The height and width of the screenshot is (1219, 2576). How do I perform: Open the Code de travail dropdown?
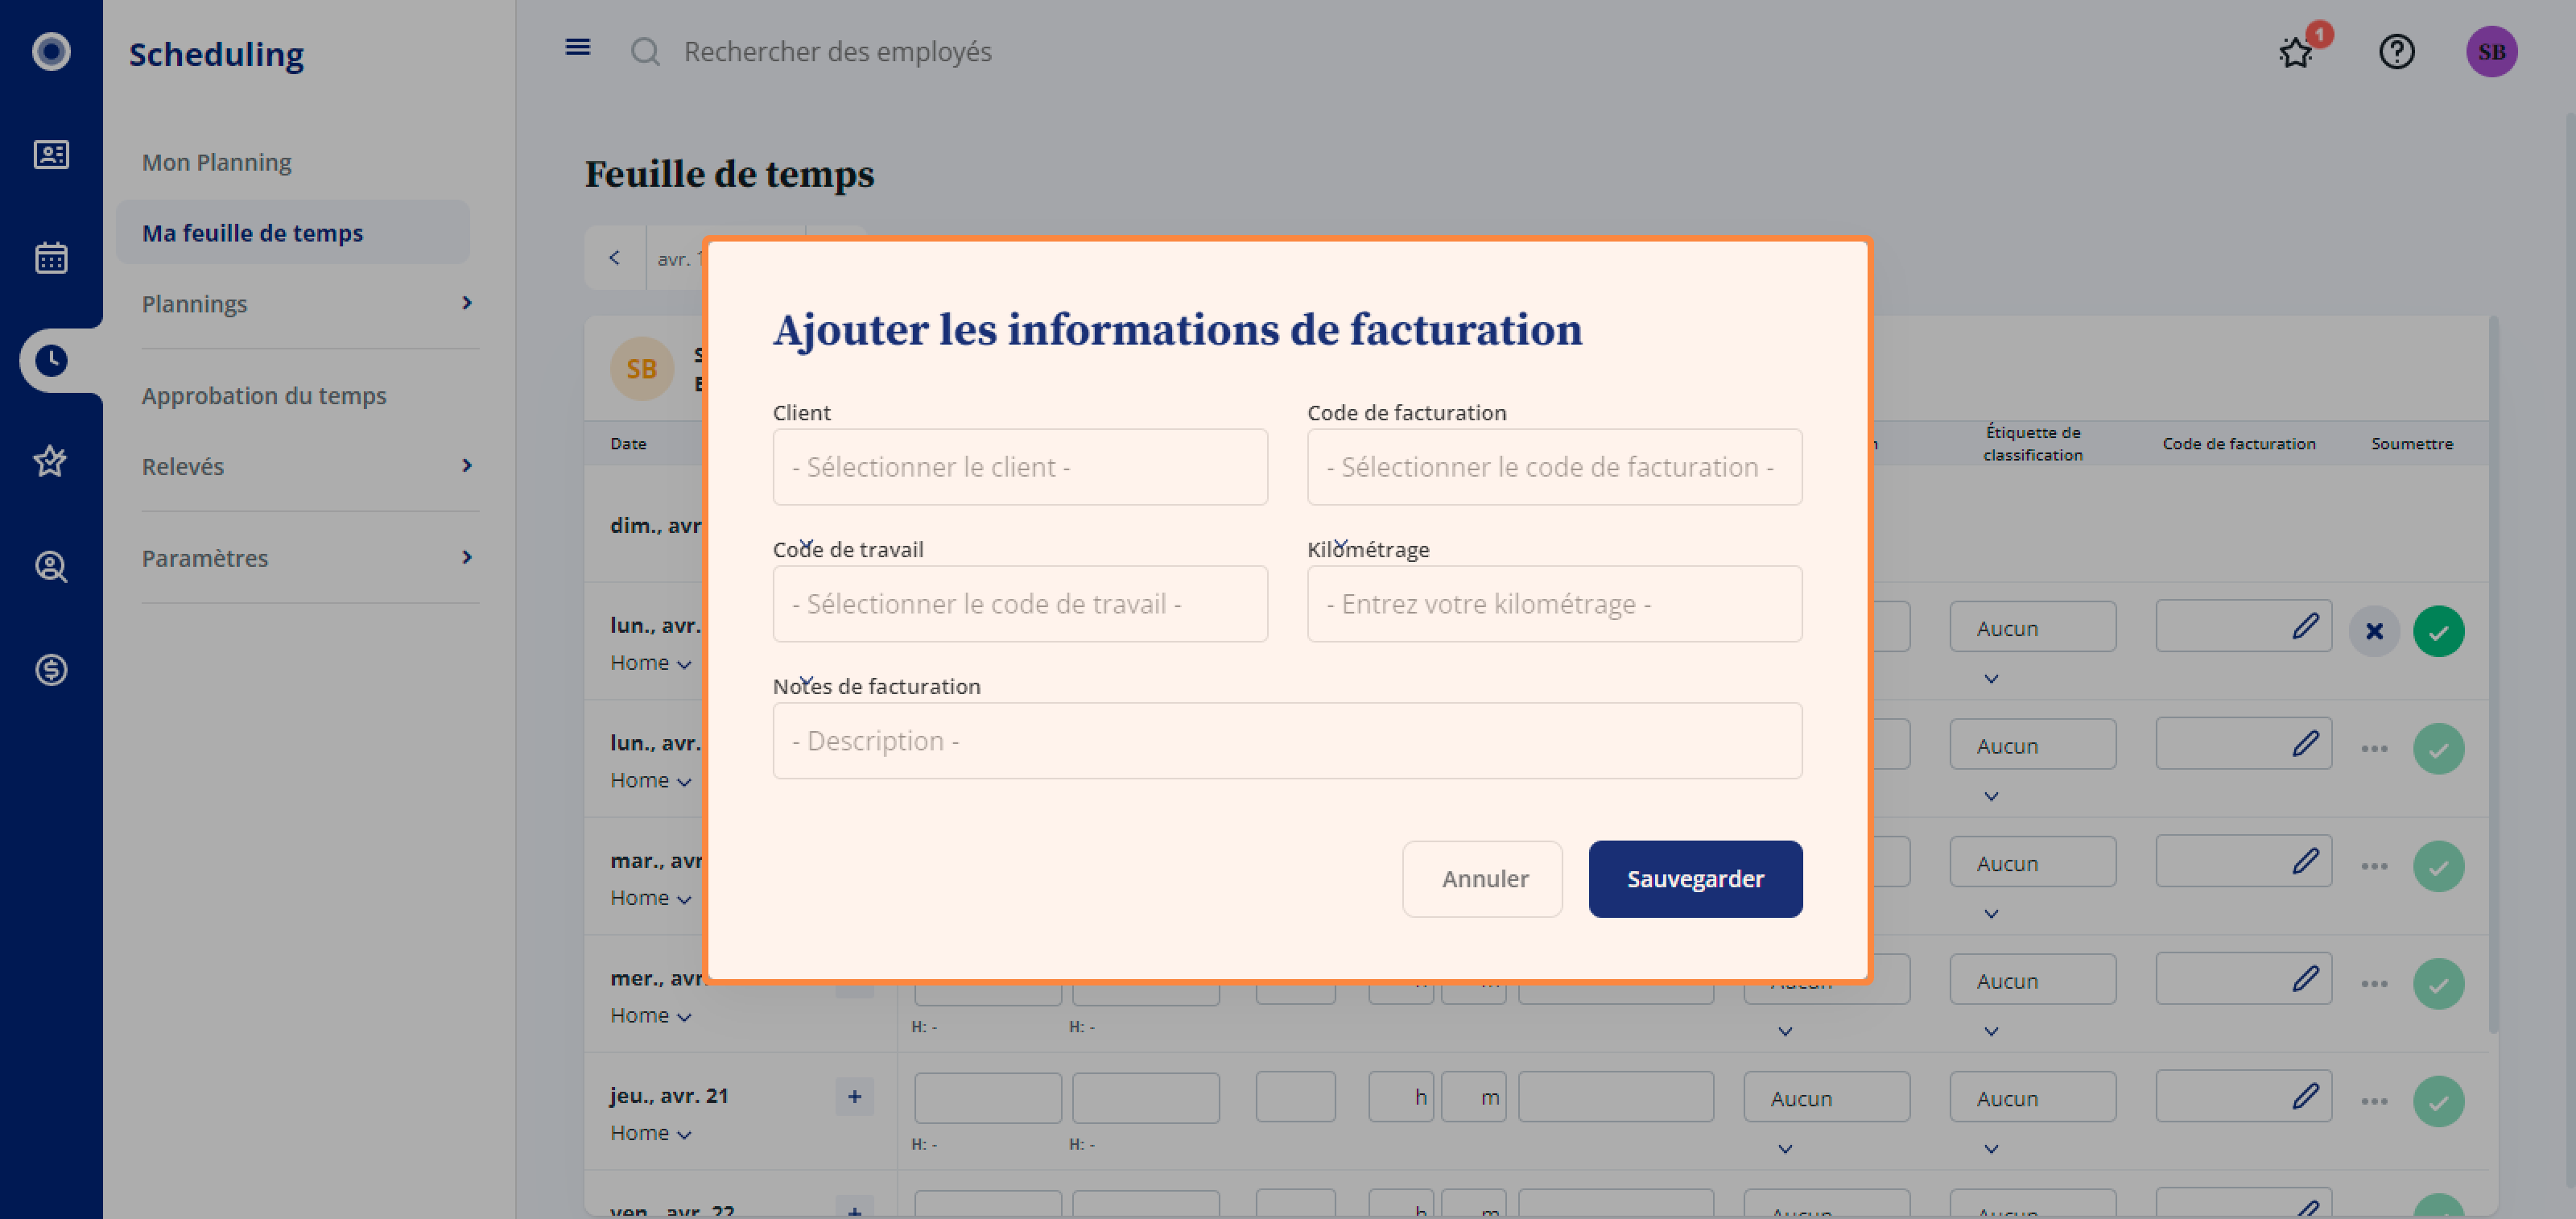1020,604
